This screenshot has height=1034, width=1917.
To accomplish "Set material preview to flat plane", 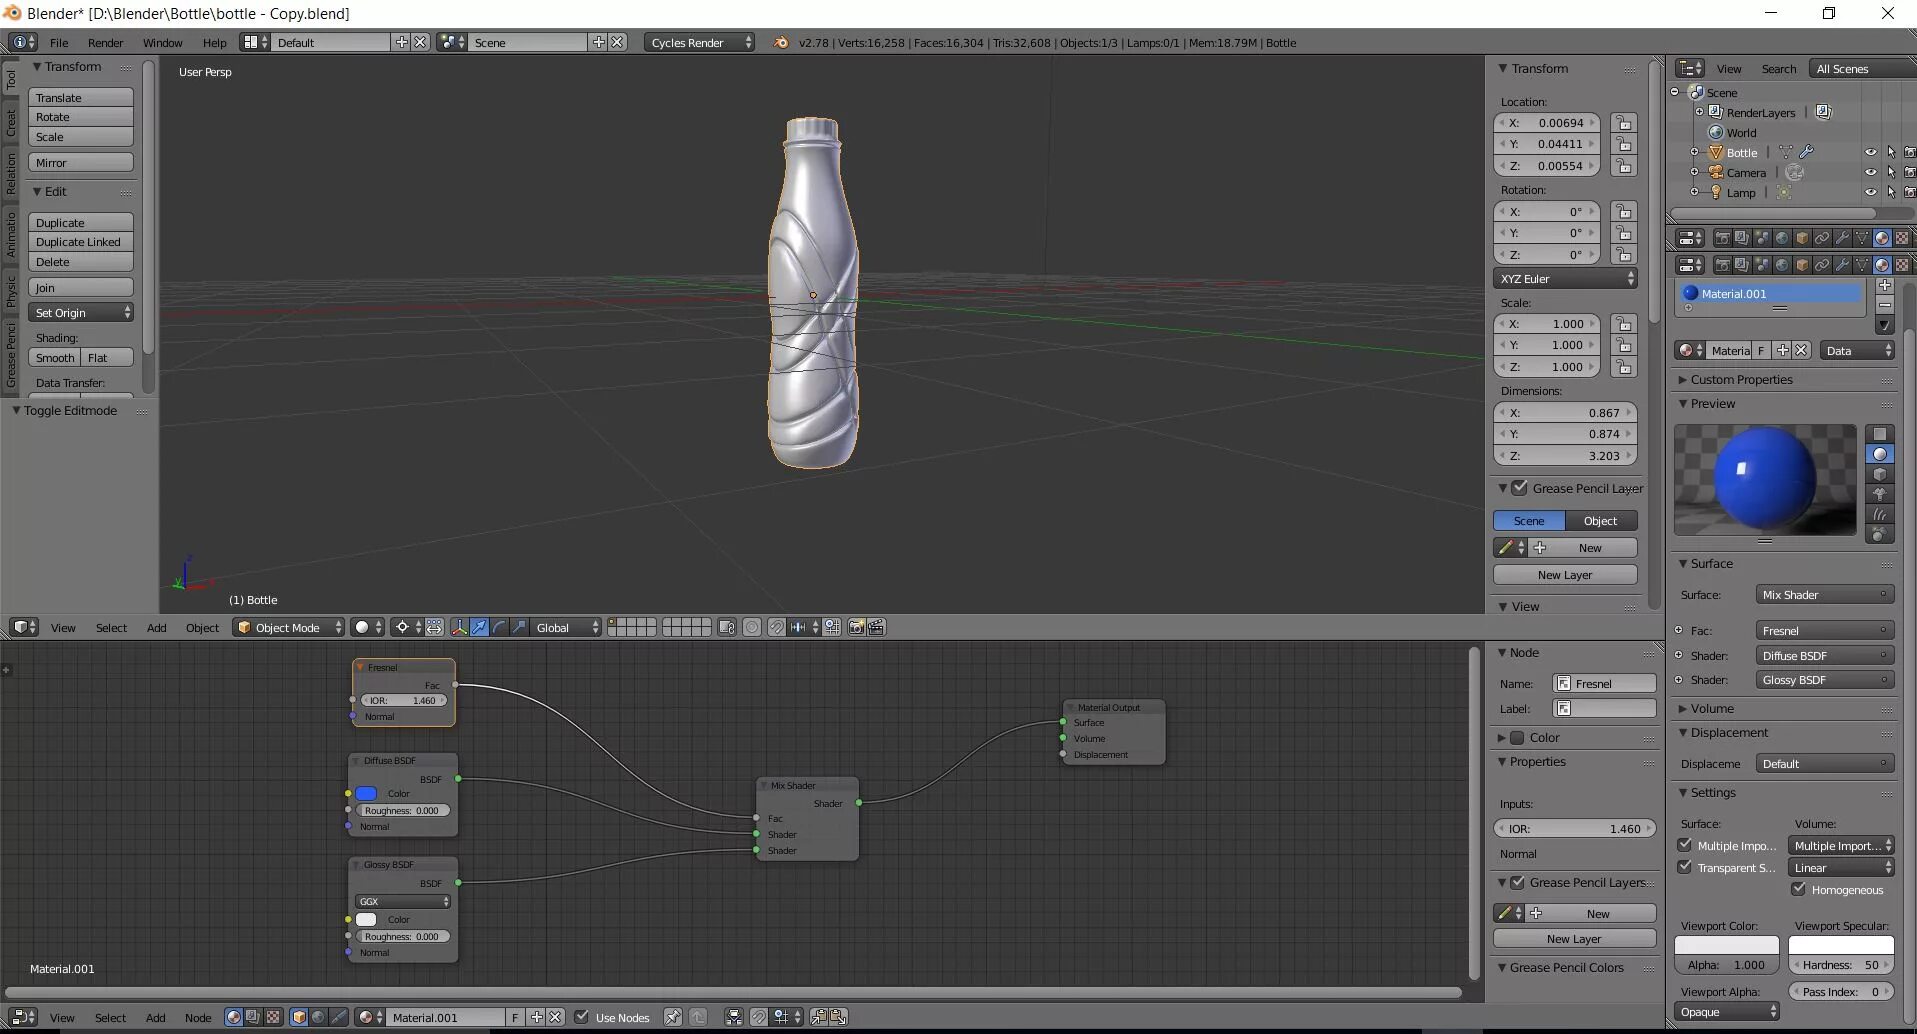I will 1880,434.
